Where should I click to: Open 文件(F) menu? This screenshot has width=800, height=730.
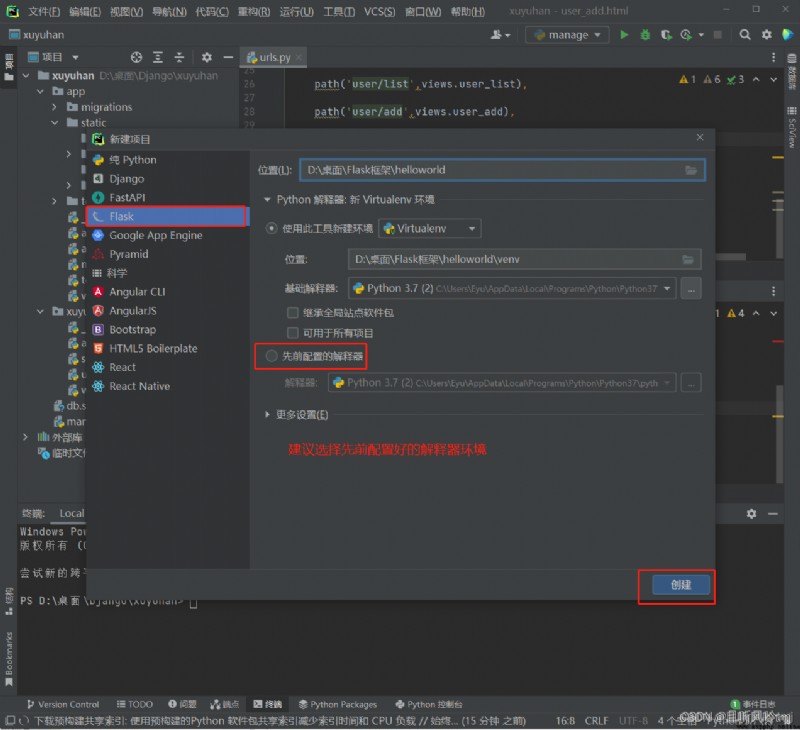coord(43,11)
